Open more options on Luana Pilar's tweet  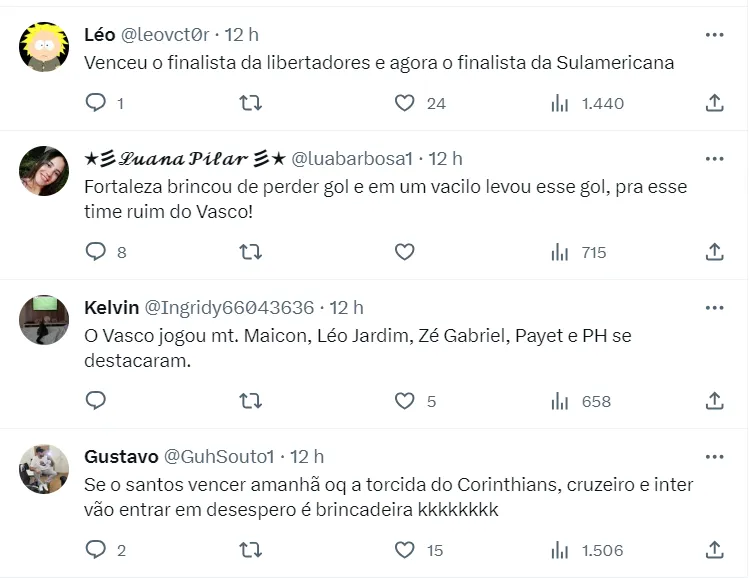pyautogui.click(x=714, y=159)
